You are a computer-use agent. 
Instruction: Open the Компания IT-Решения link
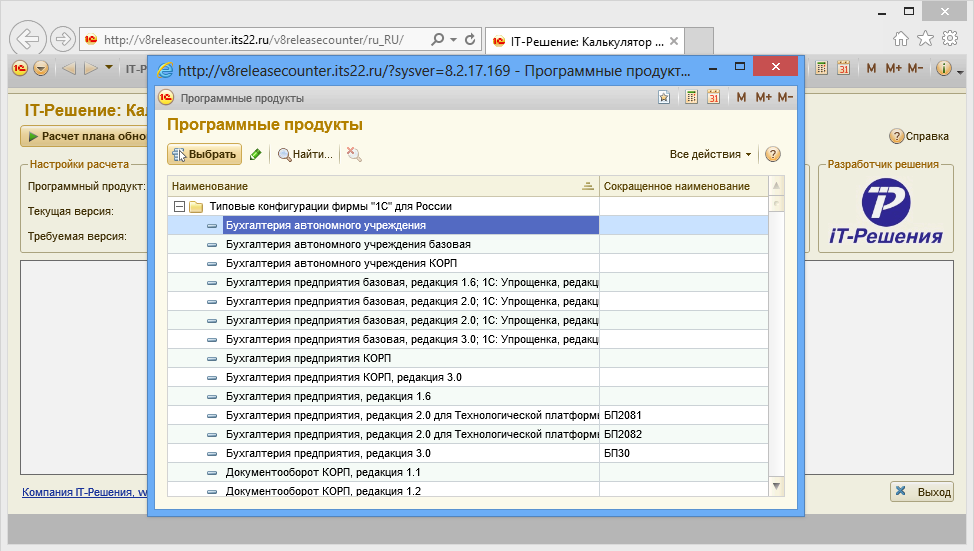[x=84, y=492]
